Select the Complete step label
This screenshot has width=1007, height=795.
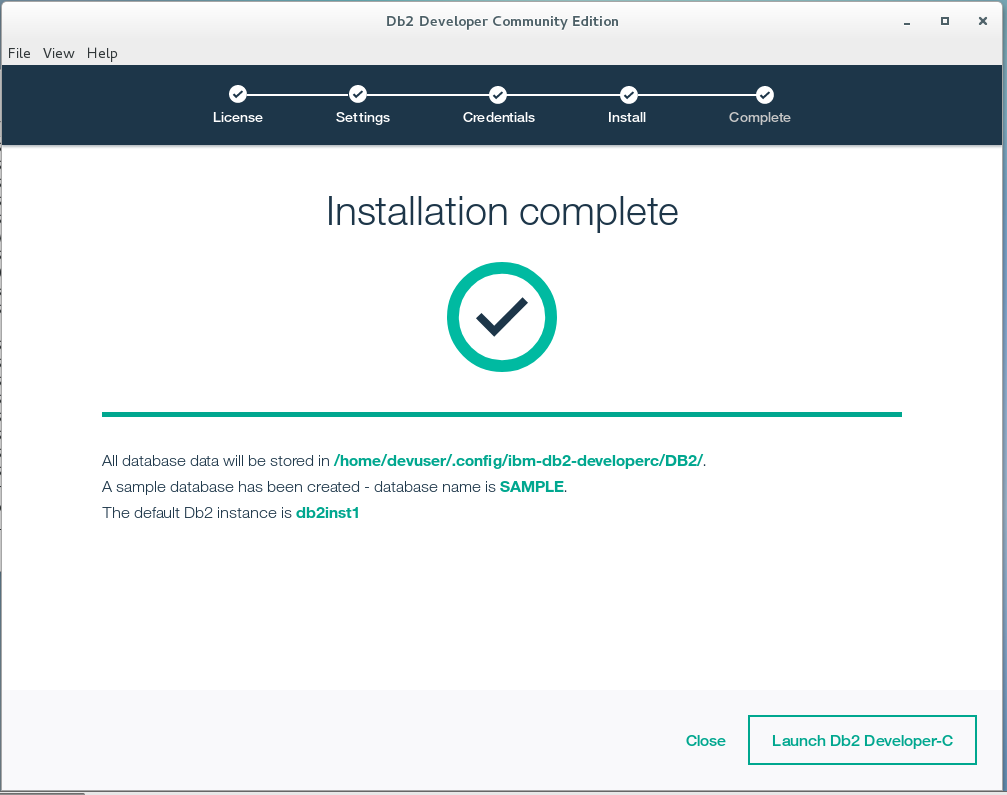click(760, 118)
